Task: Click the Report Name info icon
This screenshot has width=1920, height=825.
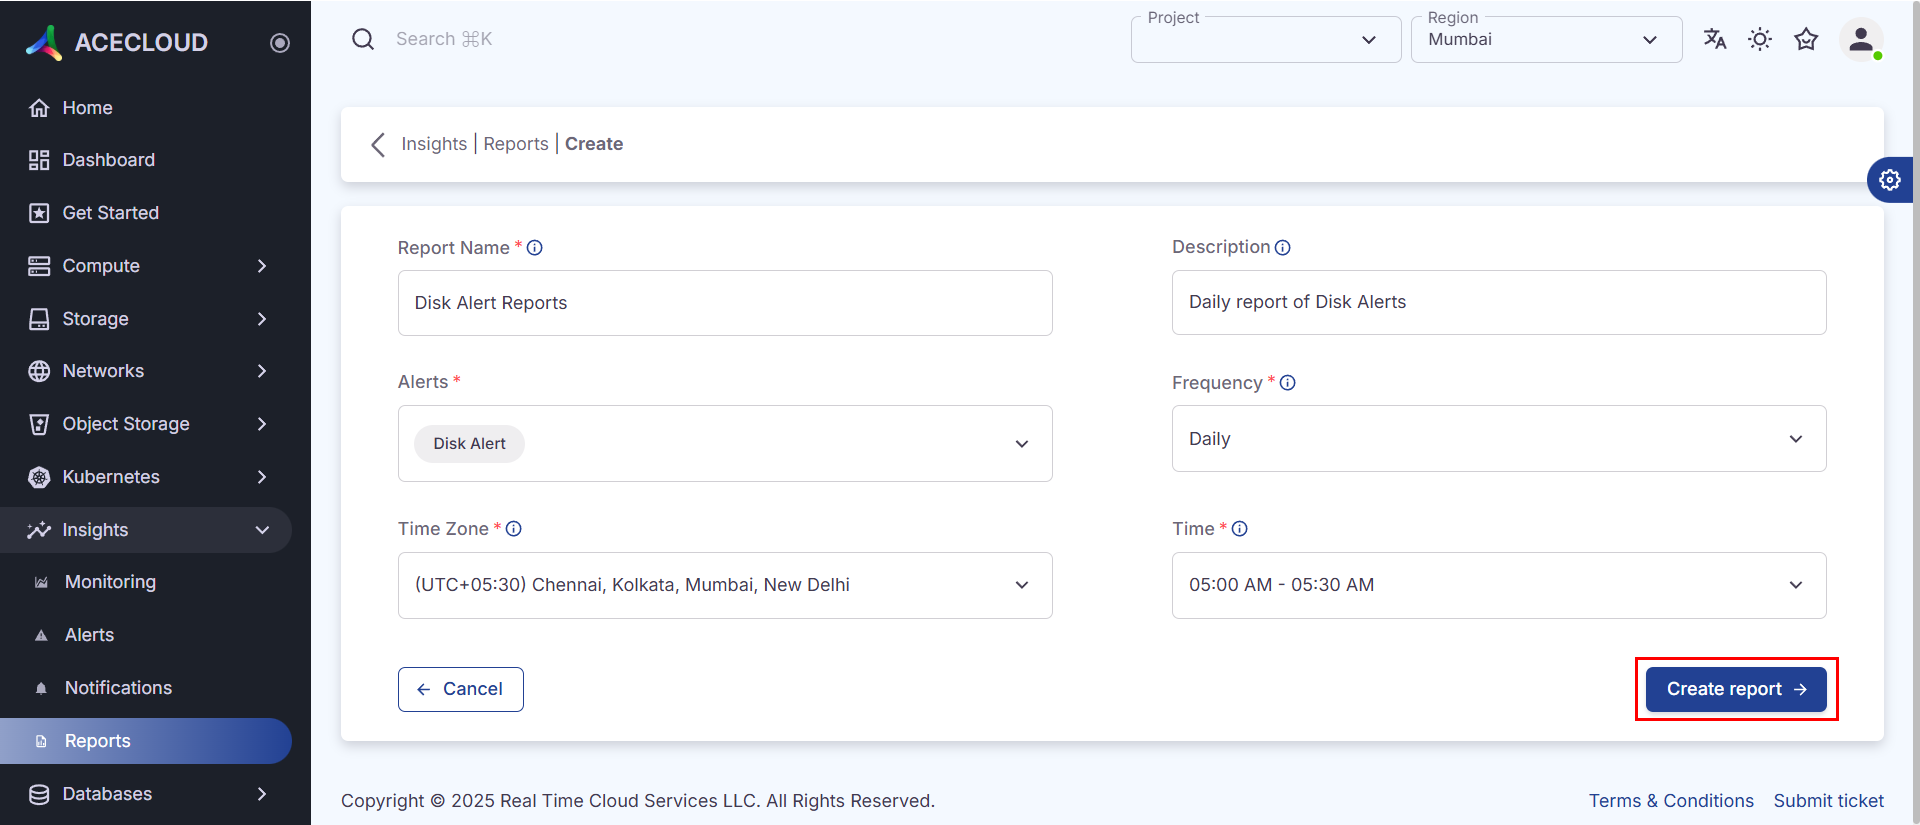Action: [x=535, y=248]
